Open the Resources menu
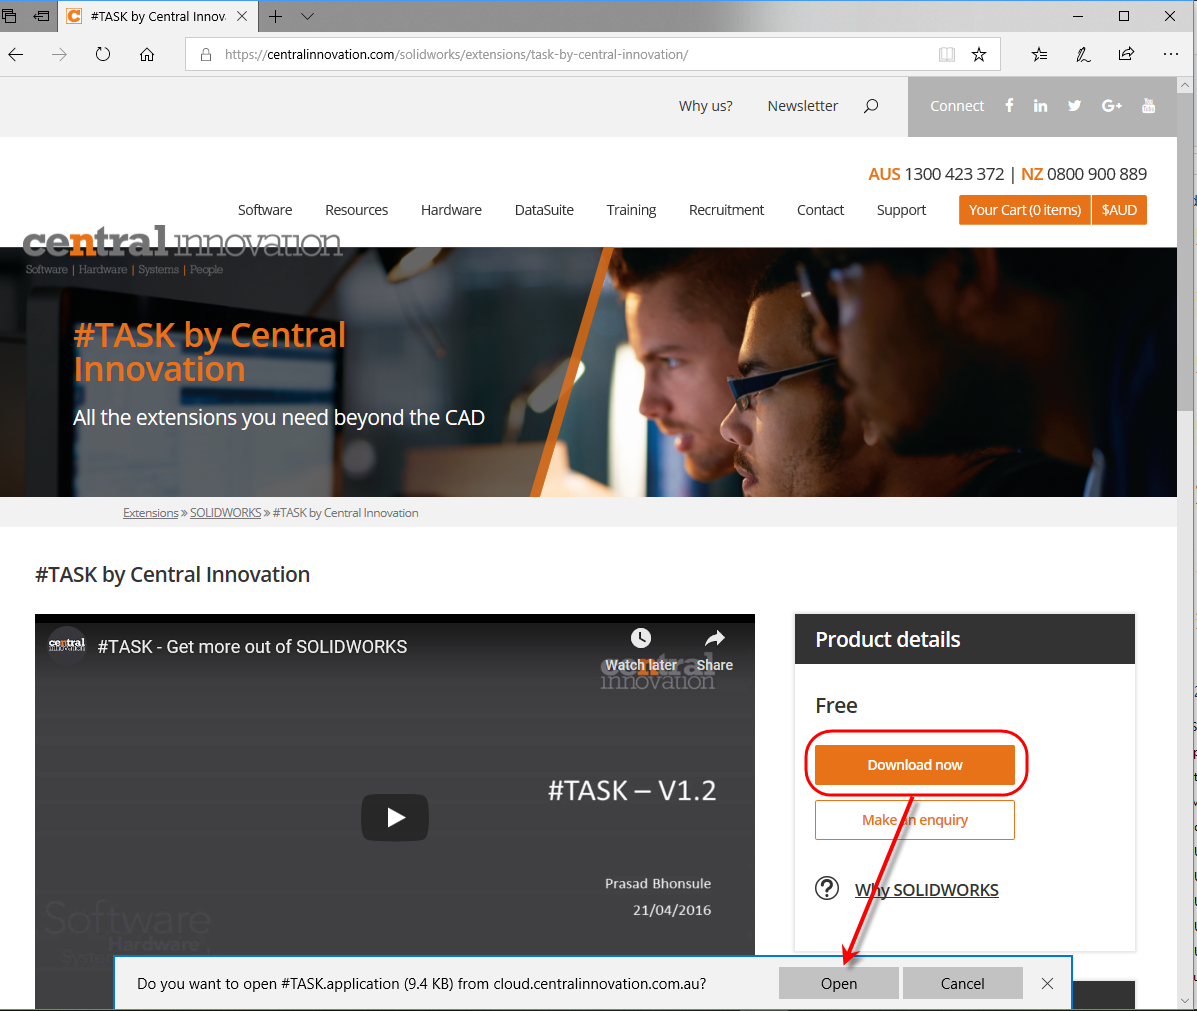The width and height of the screenshot is (1197, 1011). pyautogui.click(x=357, y=210)
